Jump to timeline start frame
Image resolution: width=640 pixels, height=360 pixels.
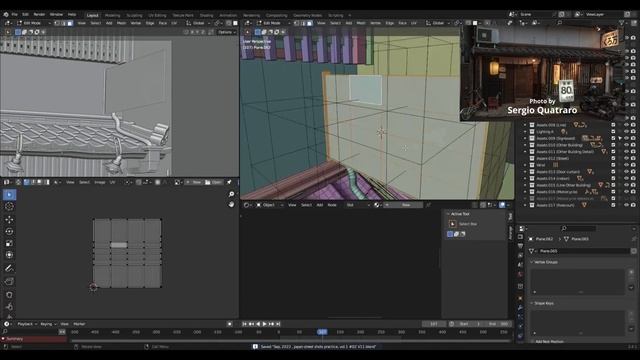pos(244,324)
